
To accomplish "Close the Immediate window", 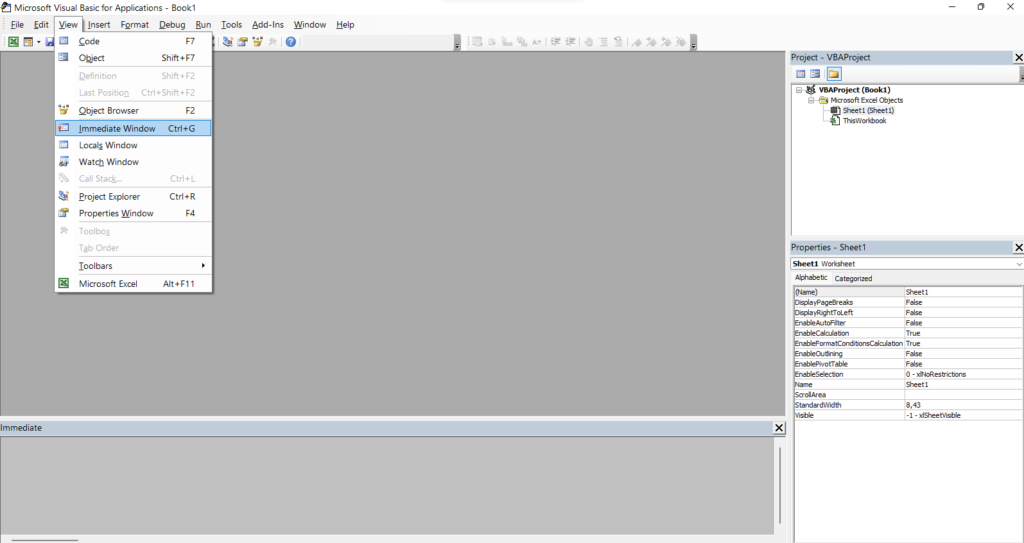I will [x=778, y=428].
